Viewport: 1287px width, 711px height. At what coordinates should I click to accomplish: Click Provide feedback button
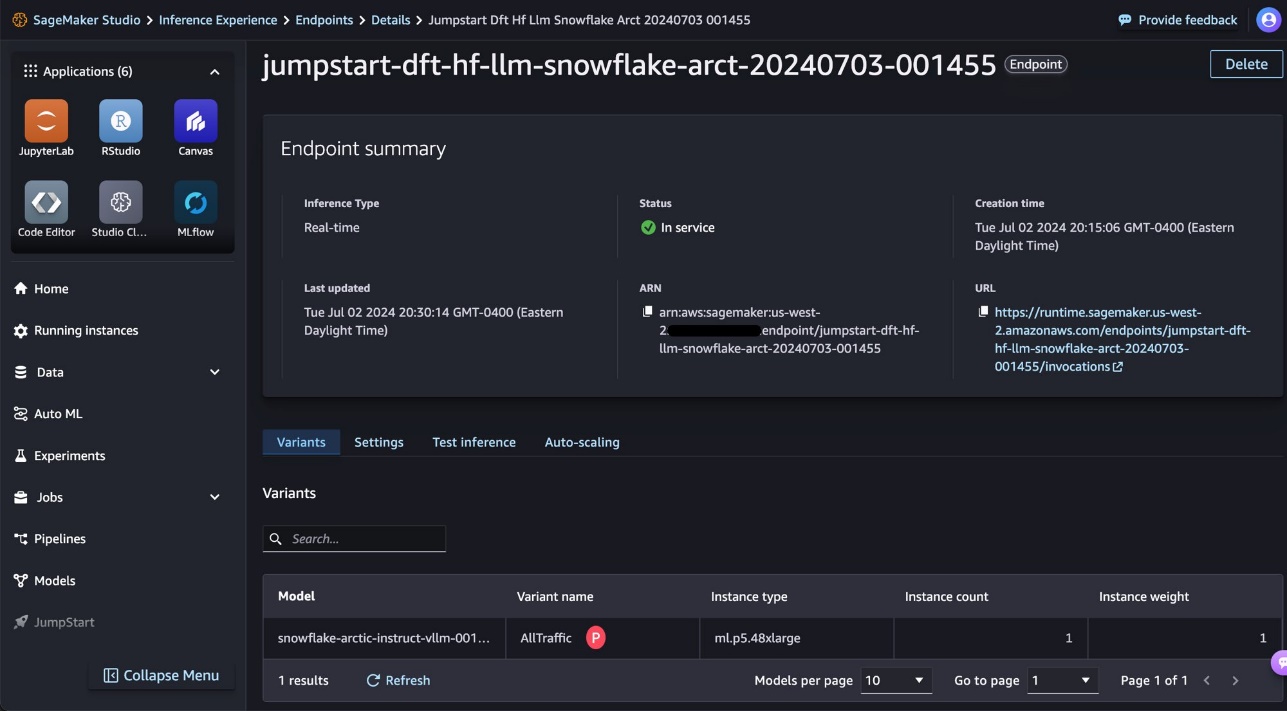[x=1177, y=20]
